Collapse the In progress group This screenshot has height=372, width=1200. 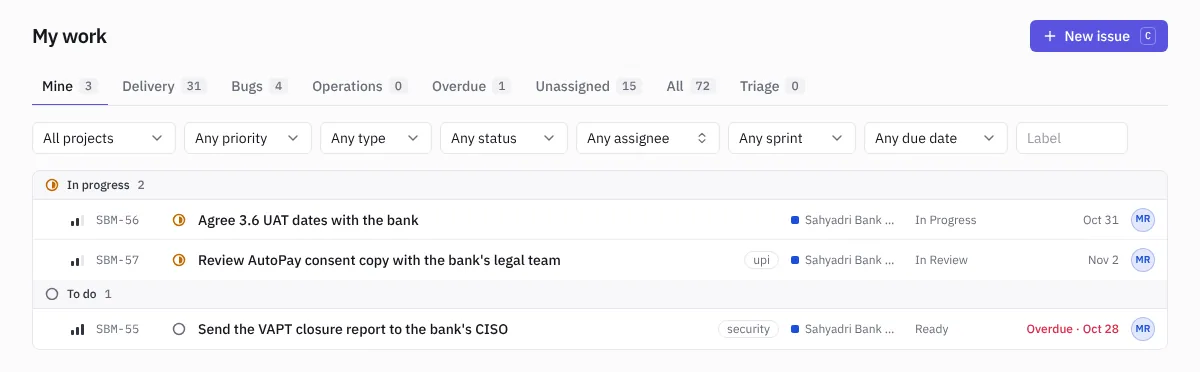pos(600,185)
